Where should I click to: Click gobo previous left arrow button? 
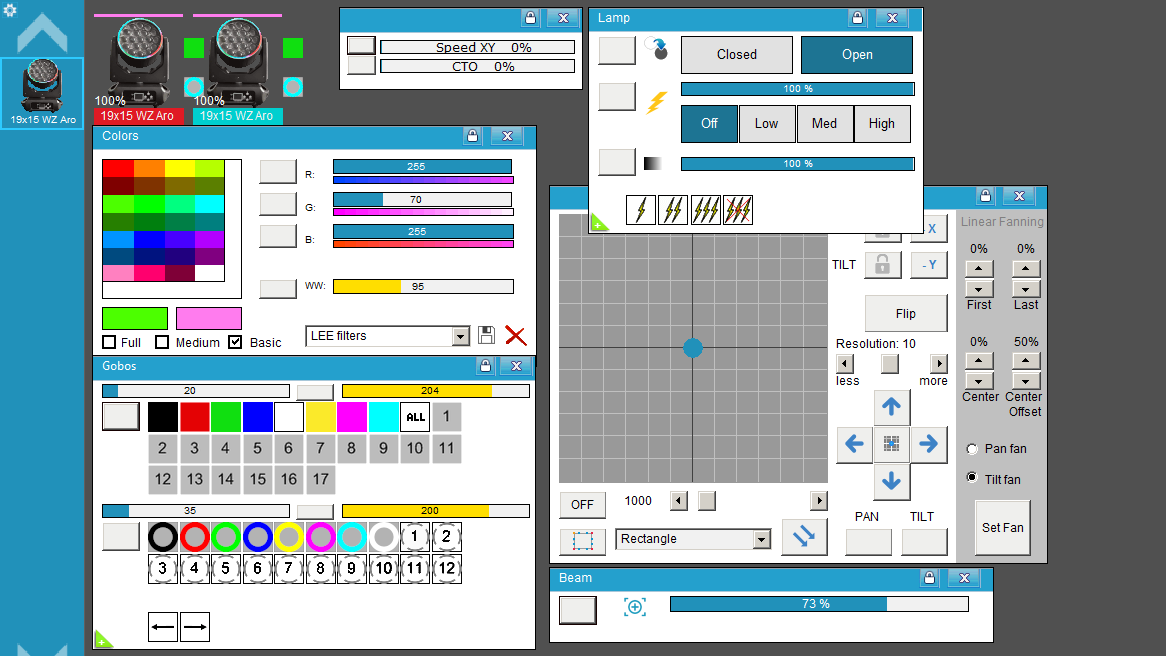(163, 627)
